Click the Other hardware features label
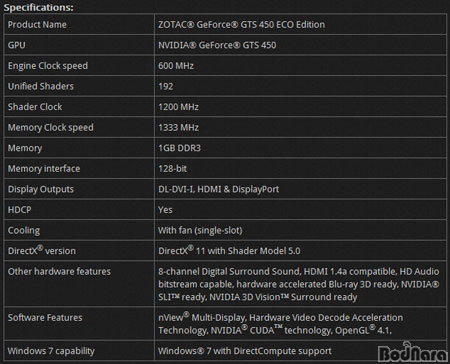 pos(59,272)
